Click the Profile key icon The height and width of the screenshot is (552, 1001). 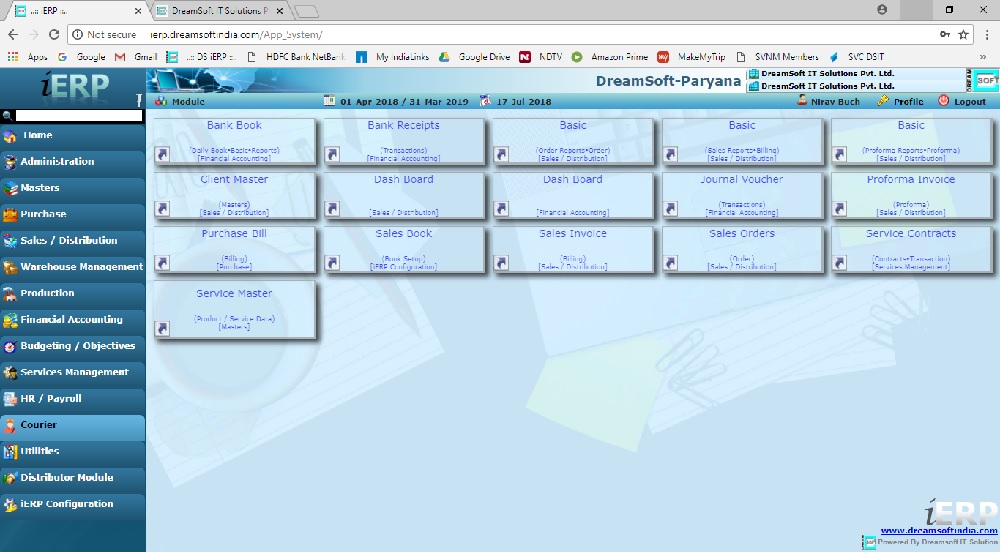(x=883, y=101)
